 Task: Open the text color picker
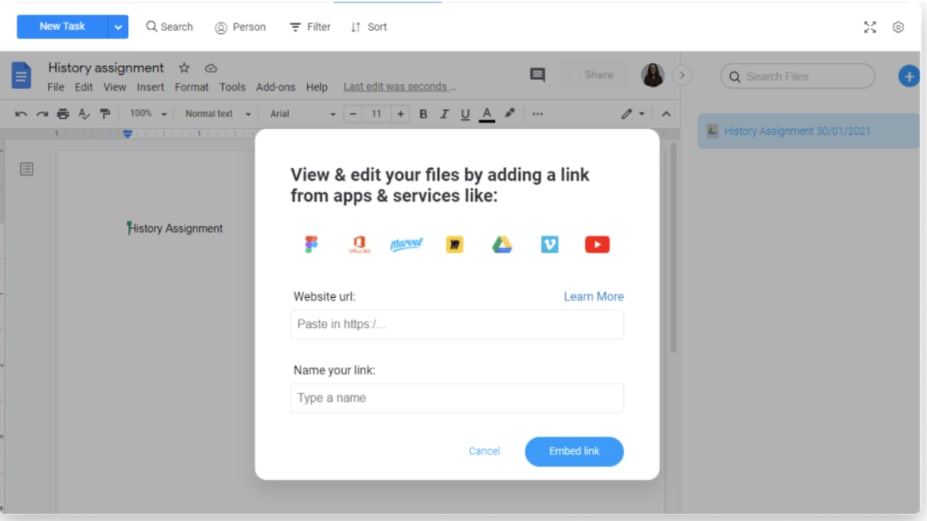pyautogui.click(x=487, y=114)
